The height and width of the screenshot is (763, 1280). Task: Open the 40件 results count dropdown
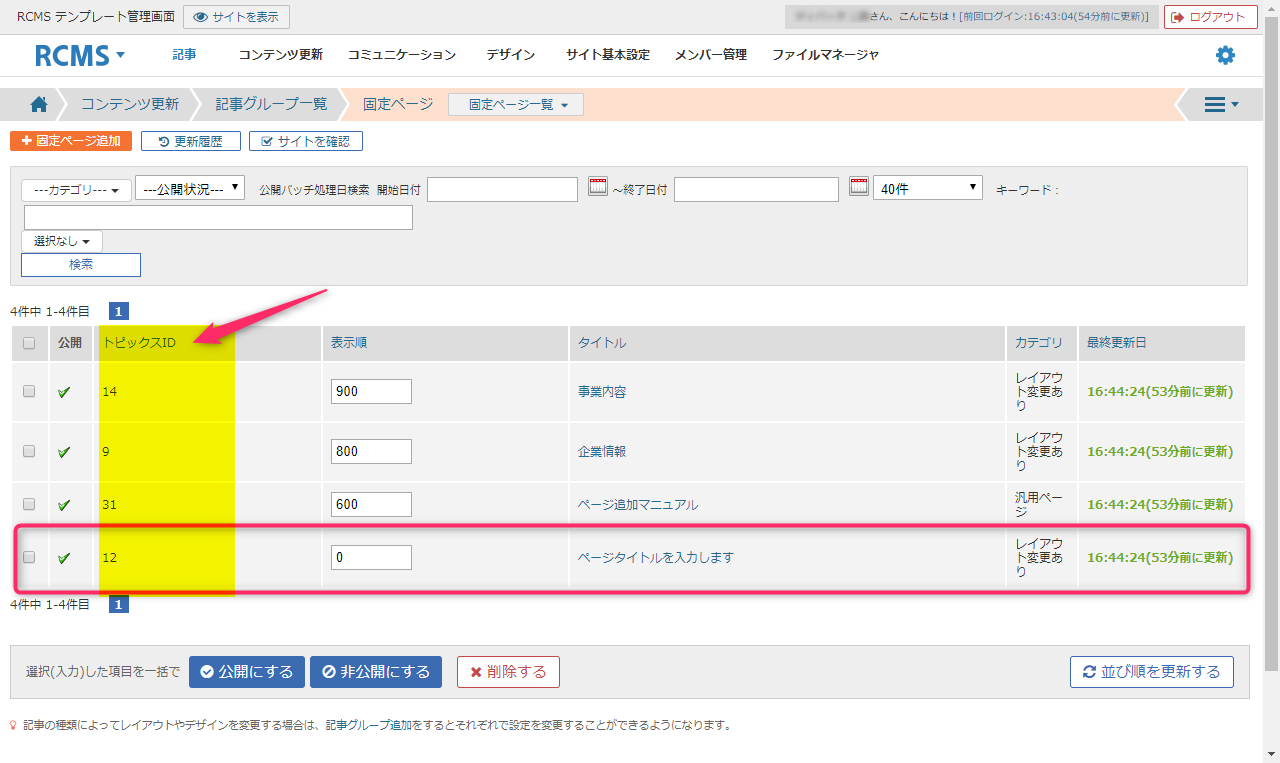[x=927, y=188]
